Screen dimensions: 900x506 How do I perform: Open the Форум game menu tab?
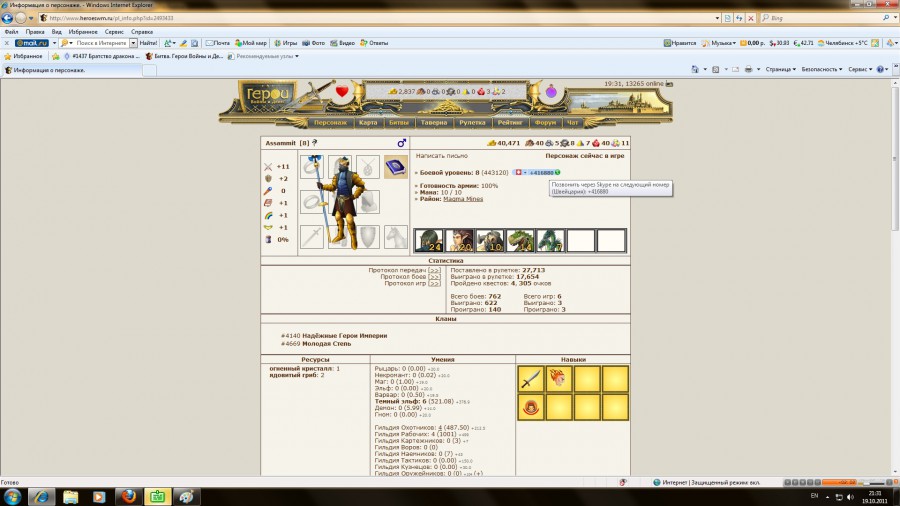545,122
